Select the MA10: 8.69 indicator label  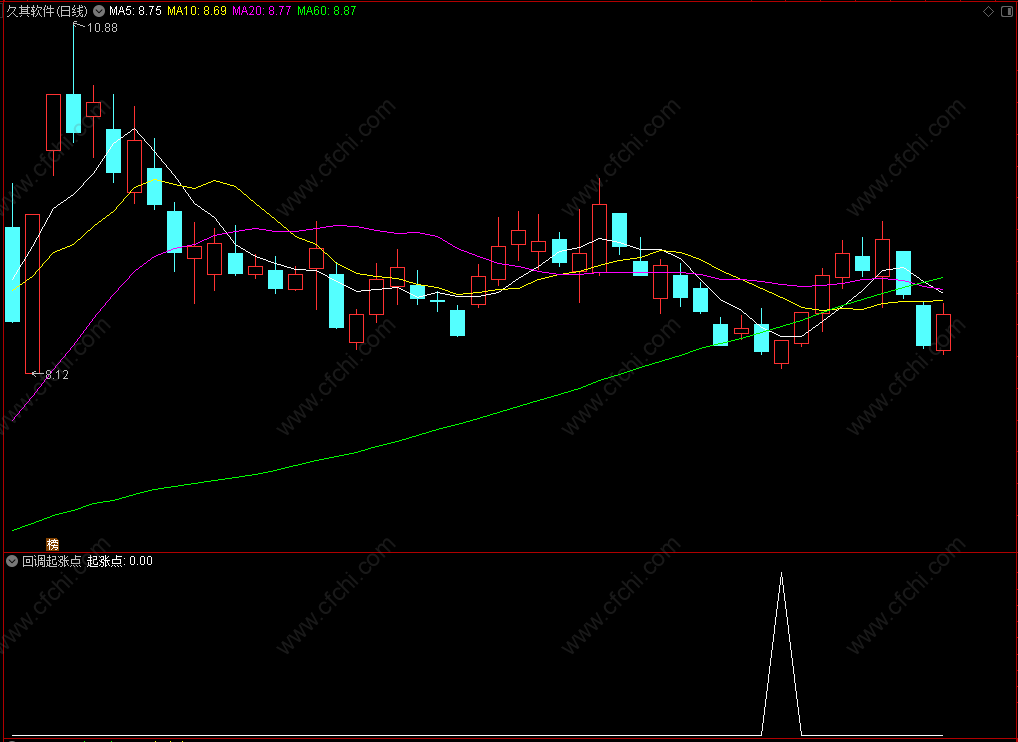click(197, 11)
